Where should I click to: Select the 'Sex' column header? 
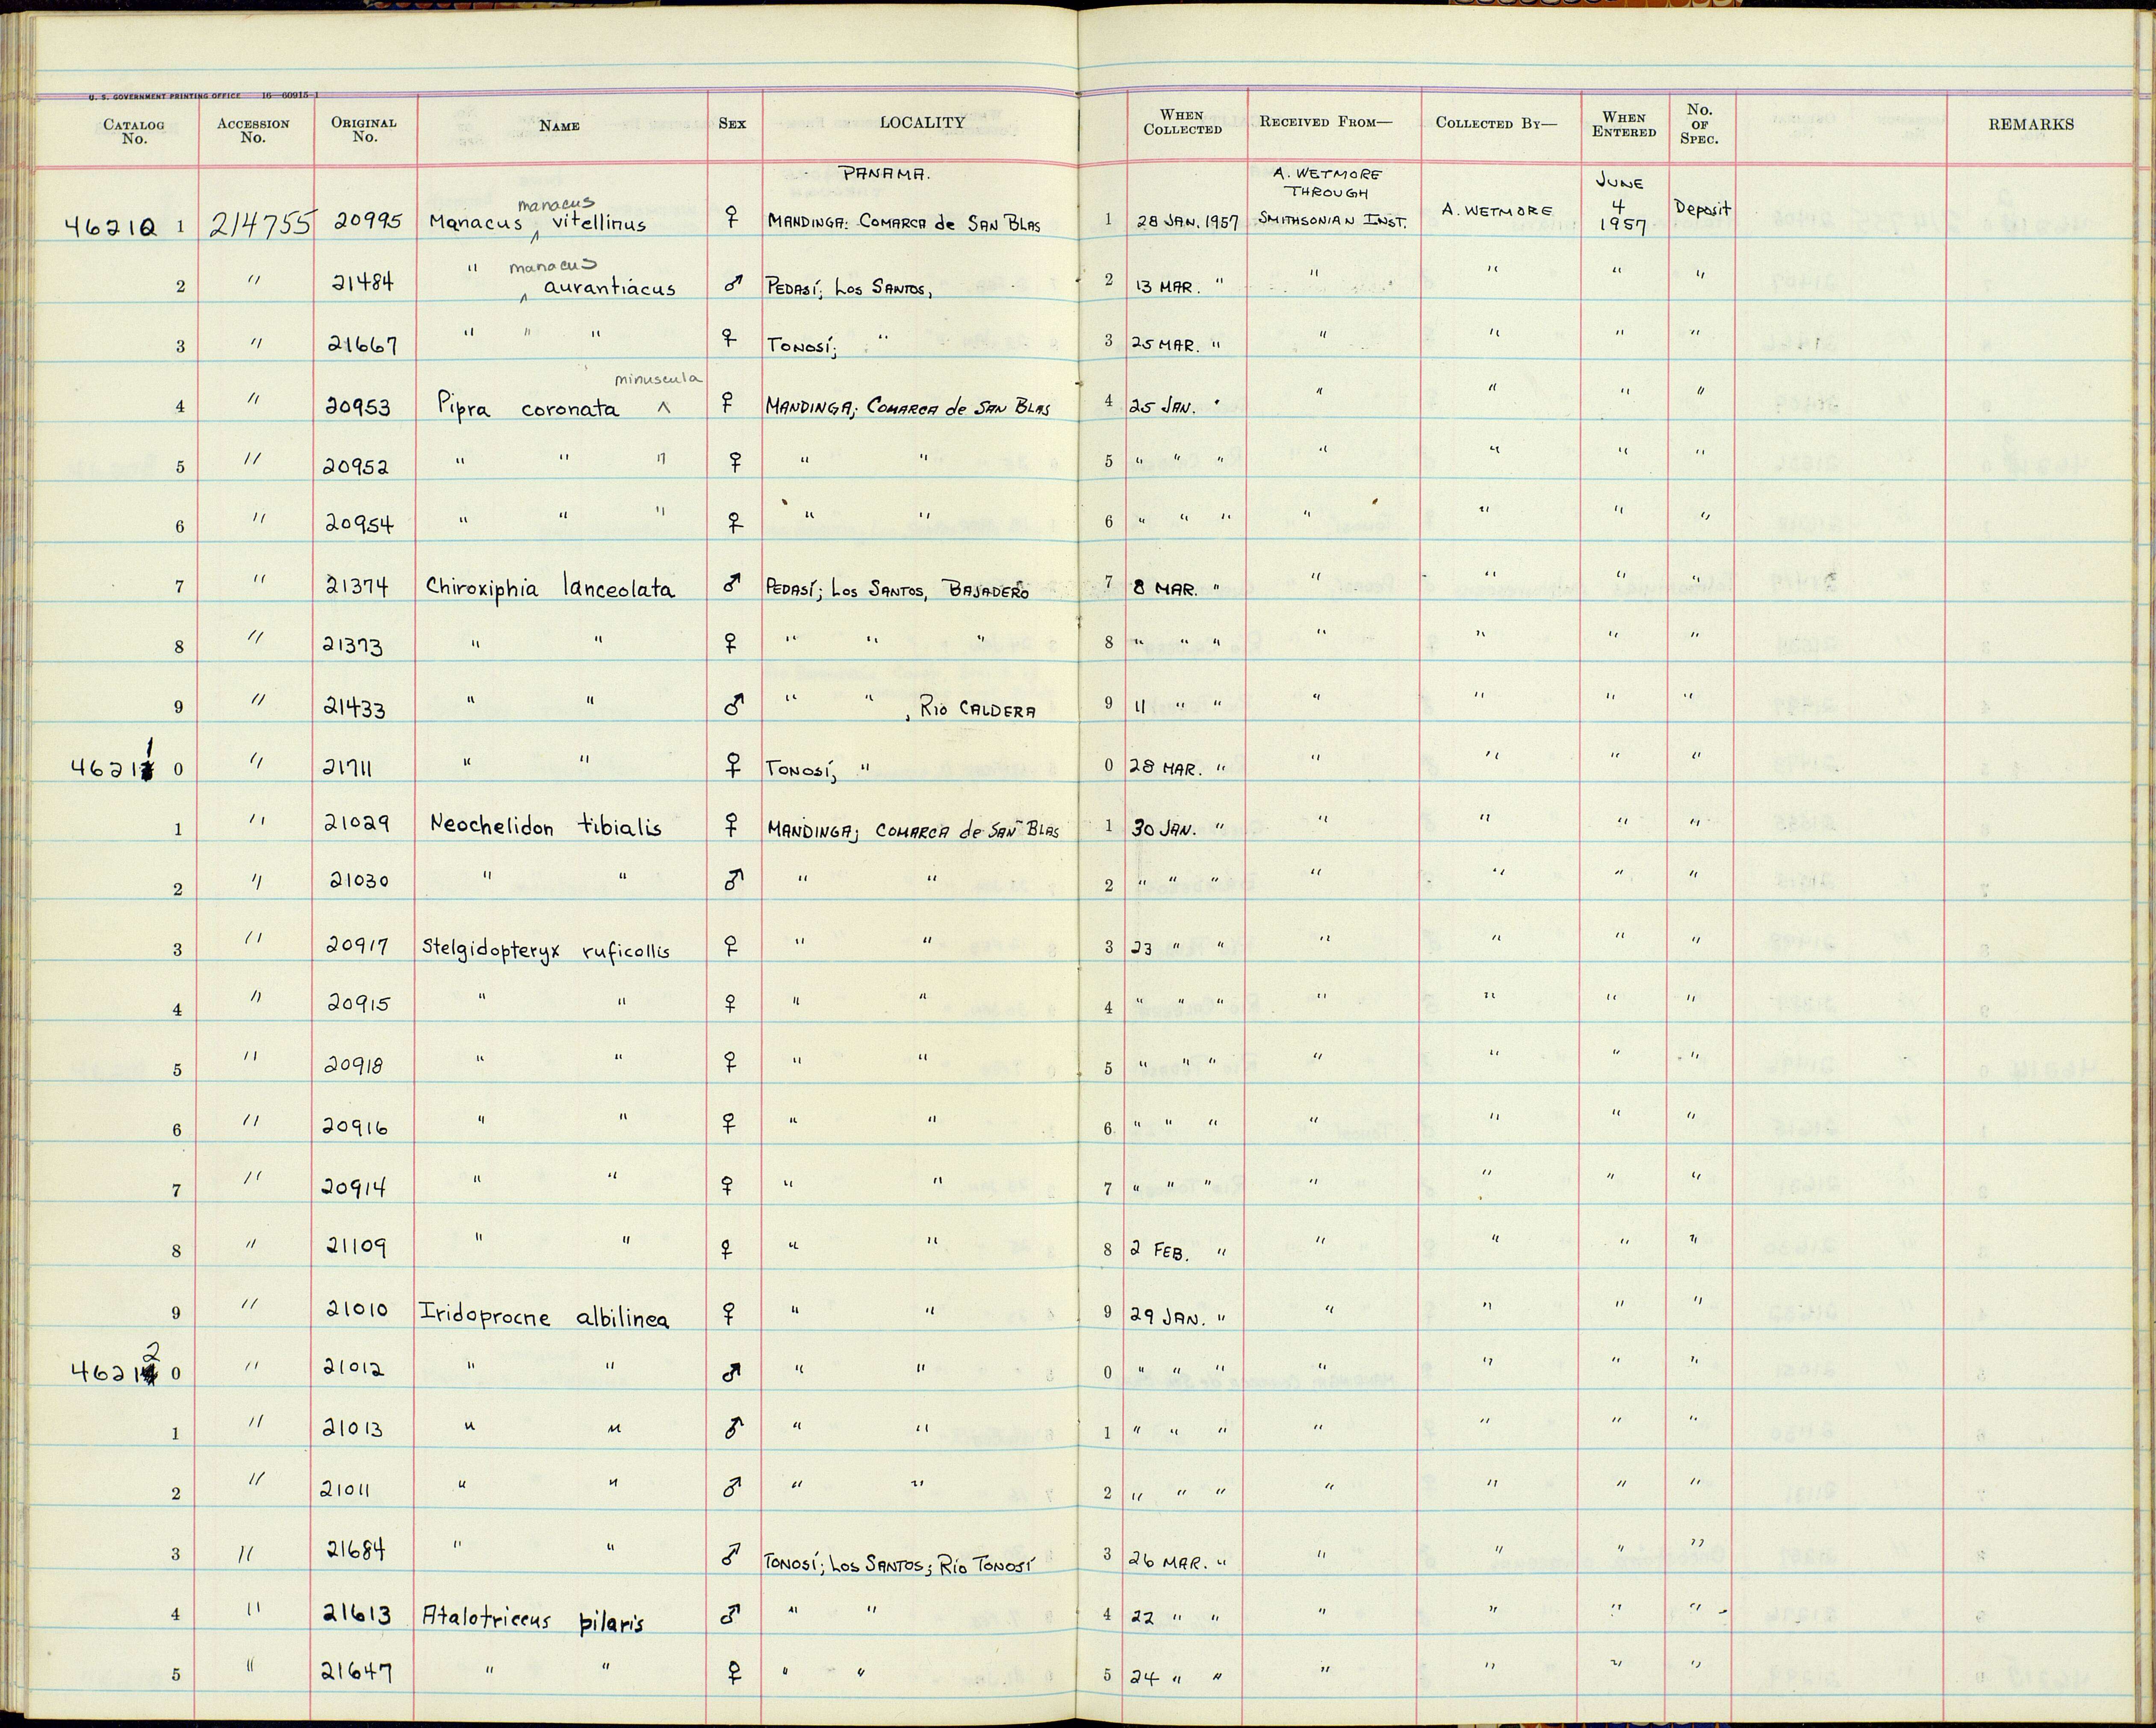[732, 124]
